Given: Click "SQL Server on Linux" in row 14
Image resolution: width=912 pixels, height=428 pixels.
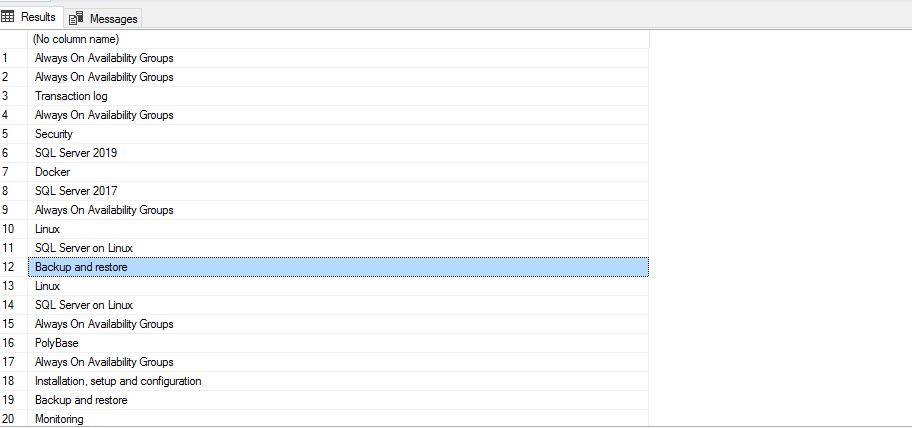Looking at the screenshot, I should click(x=84, y=305).
